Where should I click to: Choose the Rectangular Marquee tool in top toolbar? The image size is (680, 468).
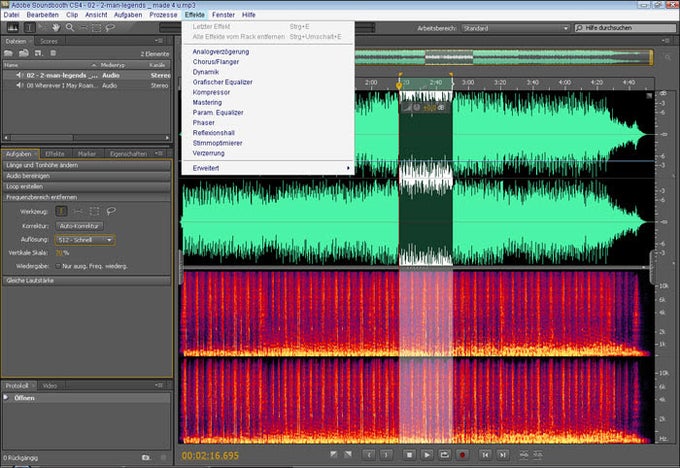[97, 28]
